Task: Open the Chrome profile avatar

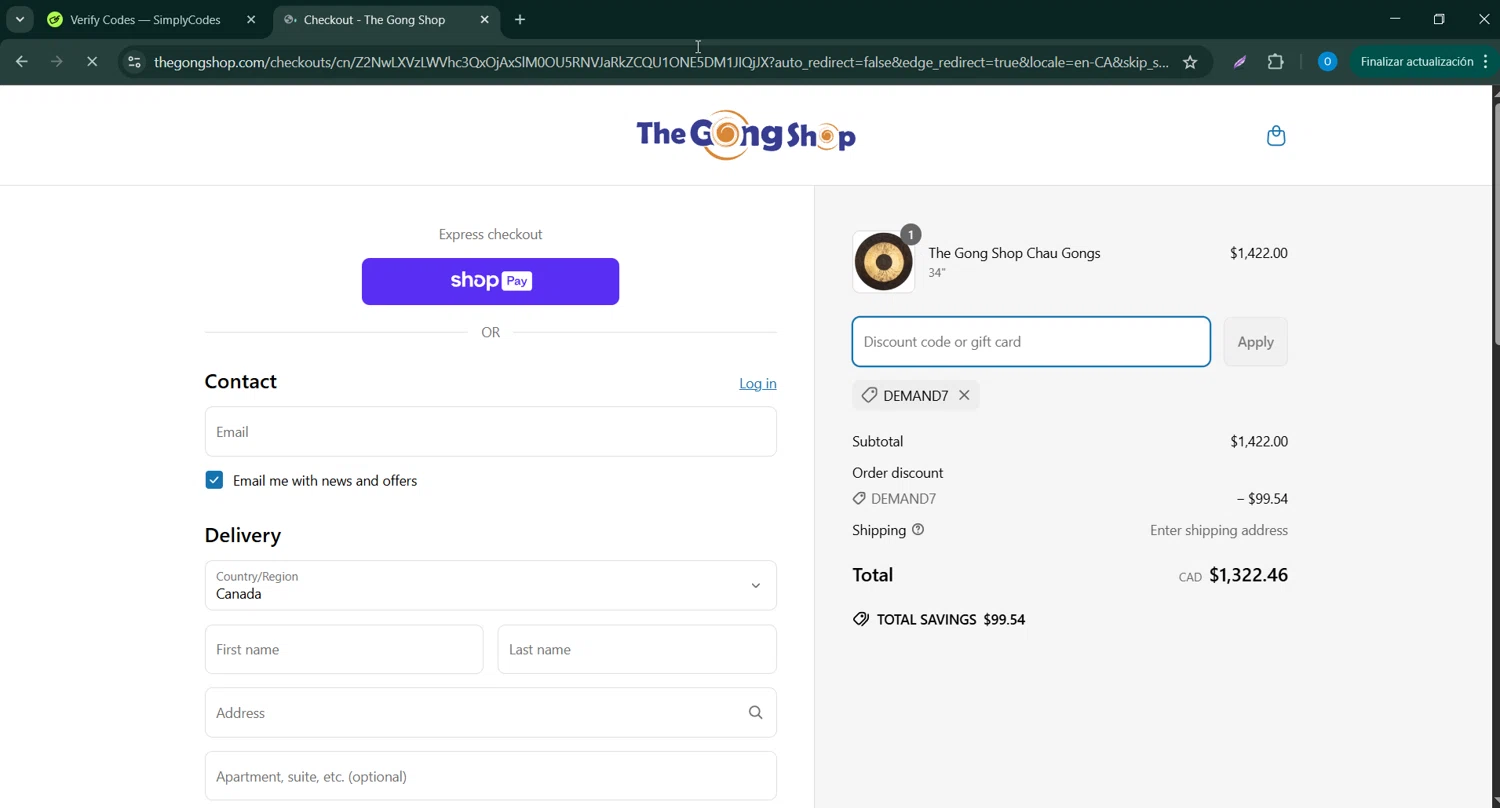Action: click(x=1327, y=62)
